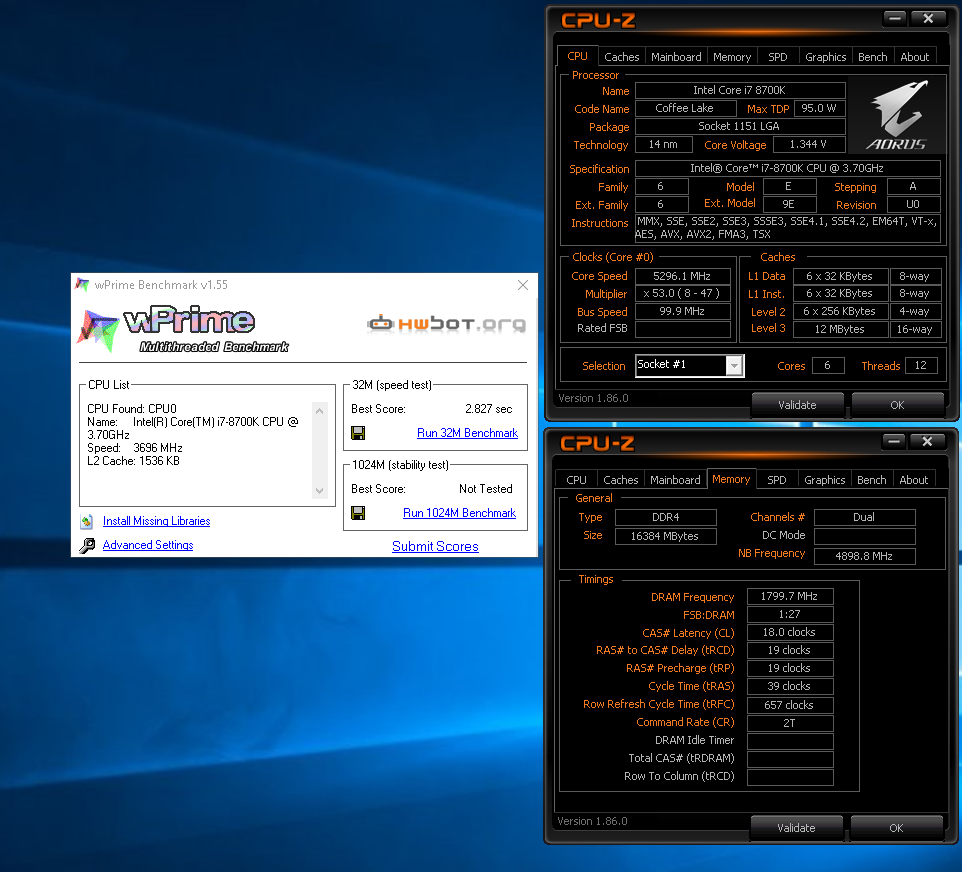The height and width of the screenshot is (872, 962).
Task: Click the NB Frequency 4898.8 MHz value
Action: tap(864, 557)
